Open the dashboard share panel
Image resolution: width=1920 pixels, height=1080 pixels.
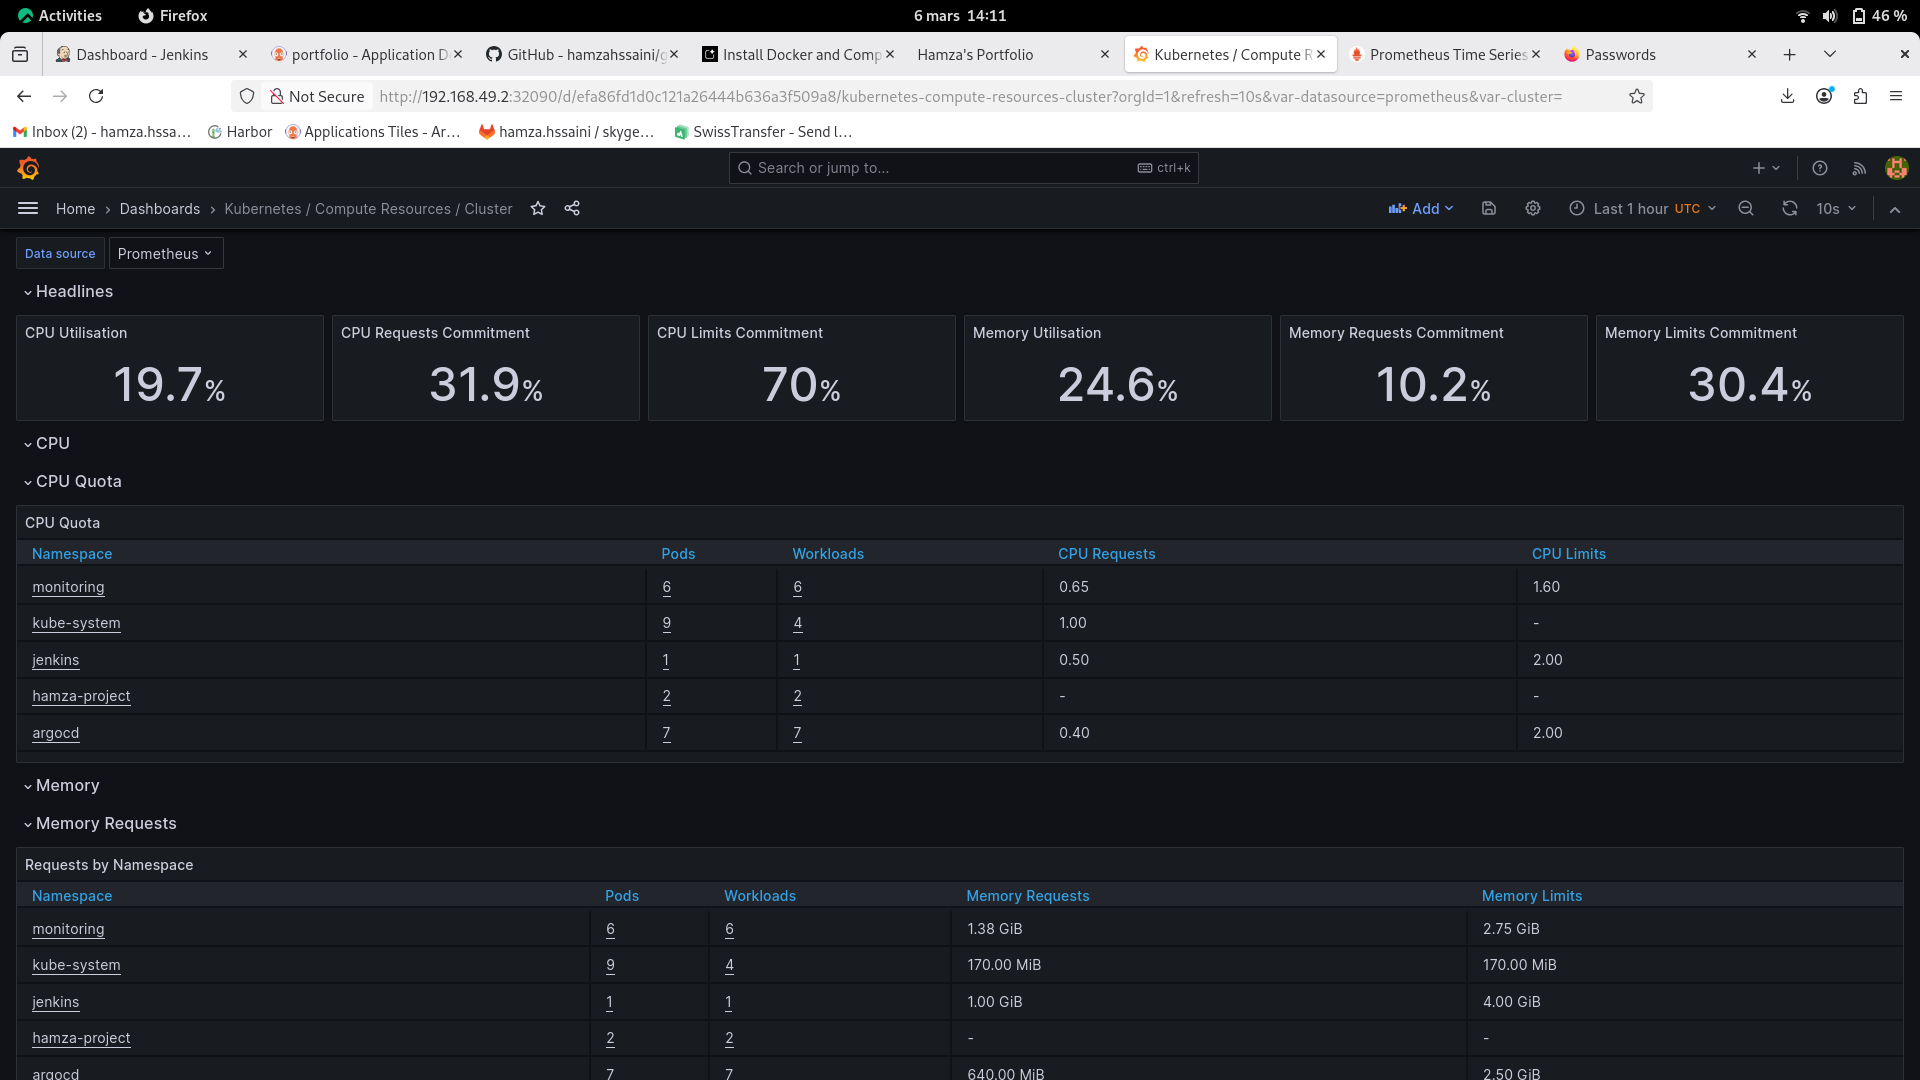coord(571,208)
